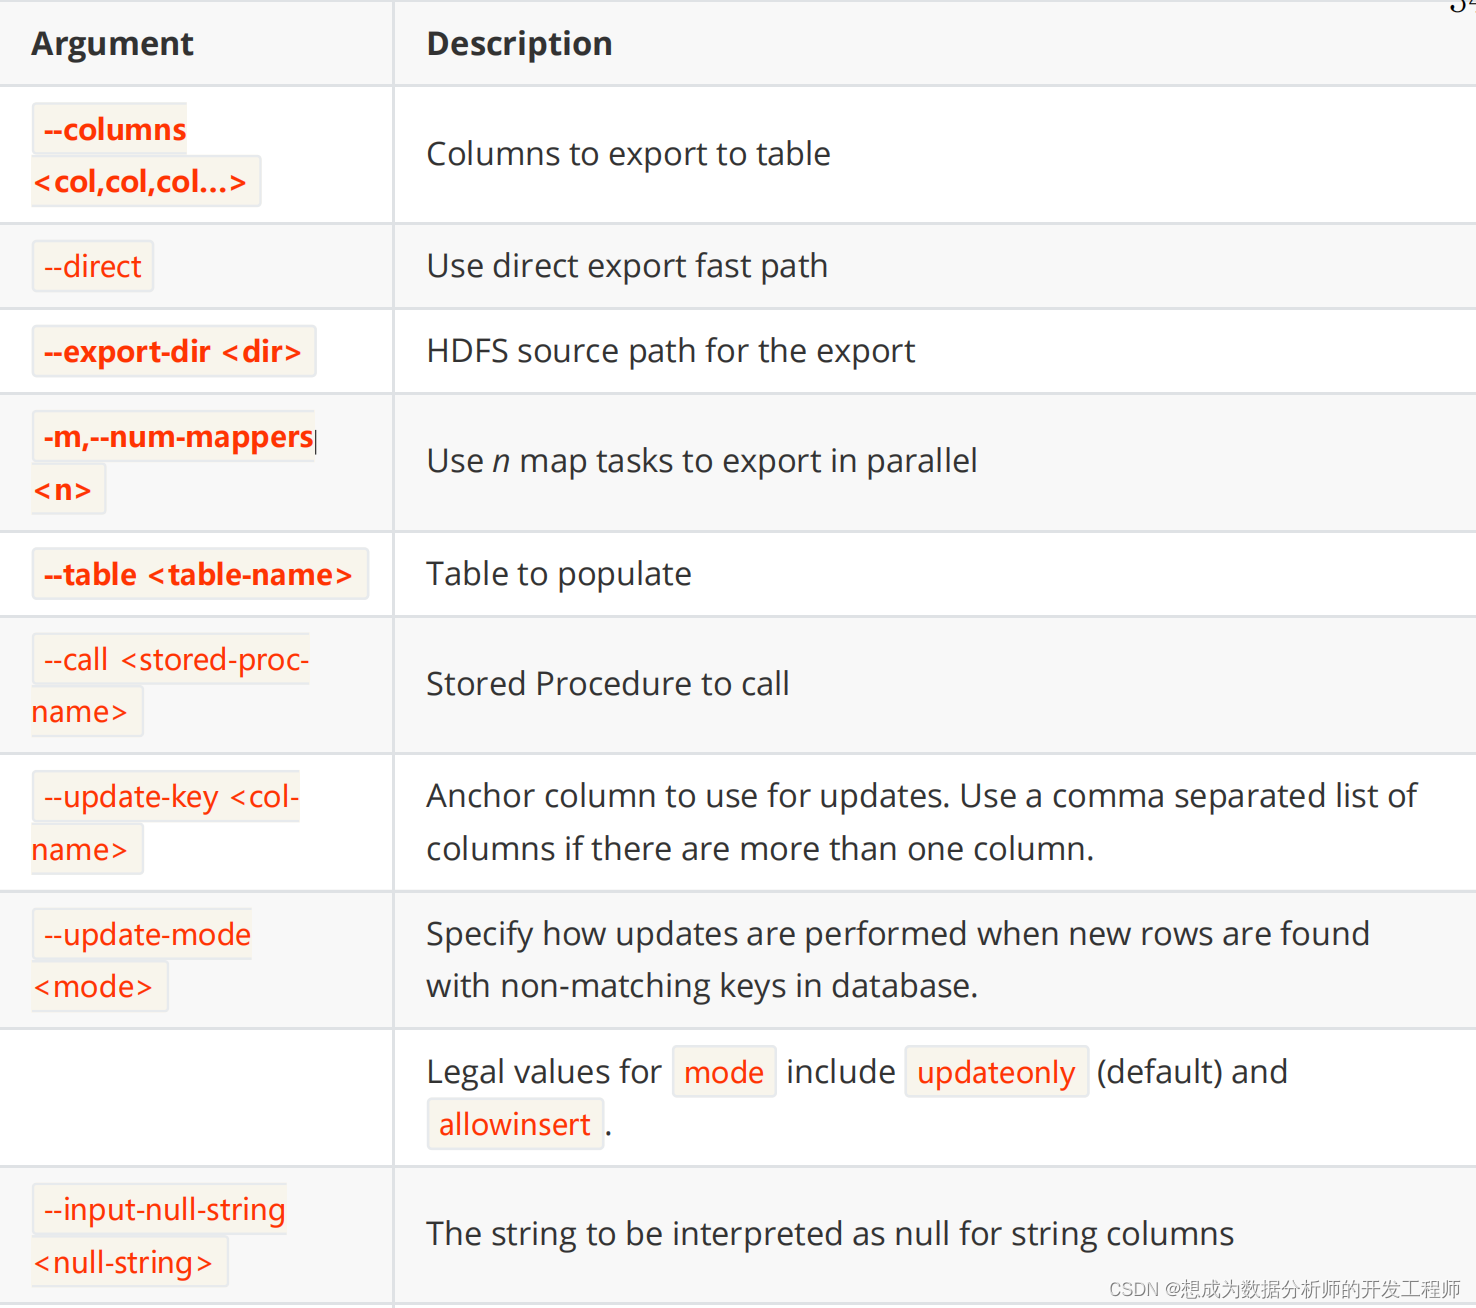Click the Description column header
Screen dimensions: 1476x1308
coord(519,44)
